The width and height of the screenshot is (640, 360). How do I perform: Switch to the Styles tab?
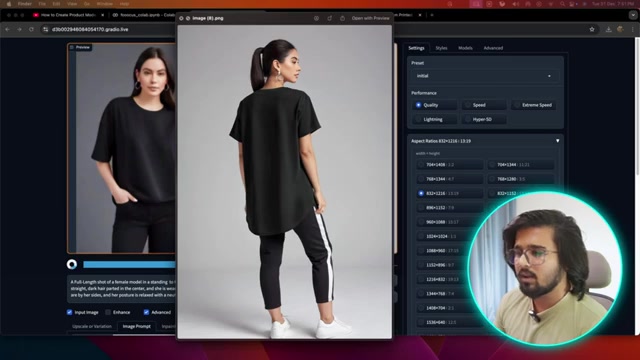pos(441,48)
